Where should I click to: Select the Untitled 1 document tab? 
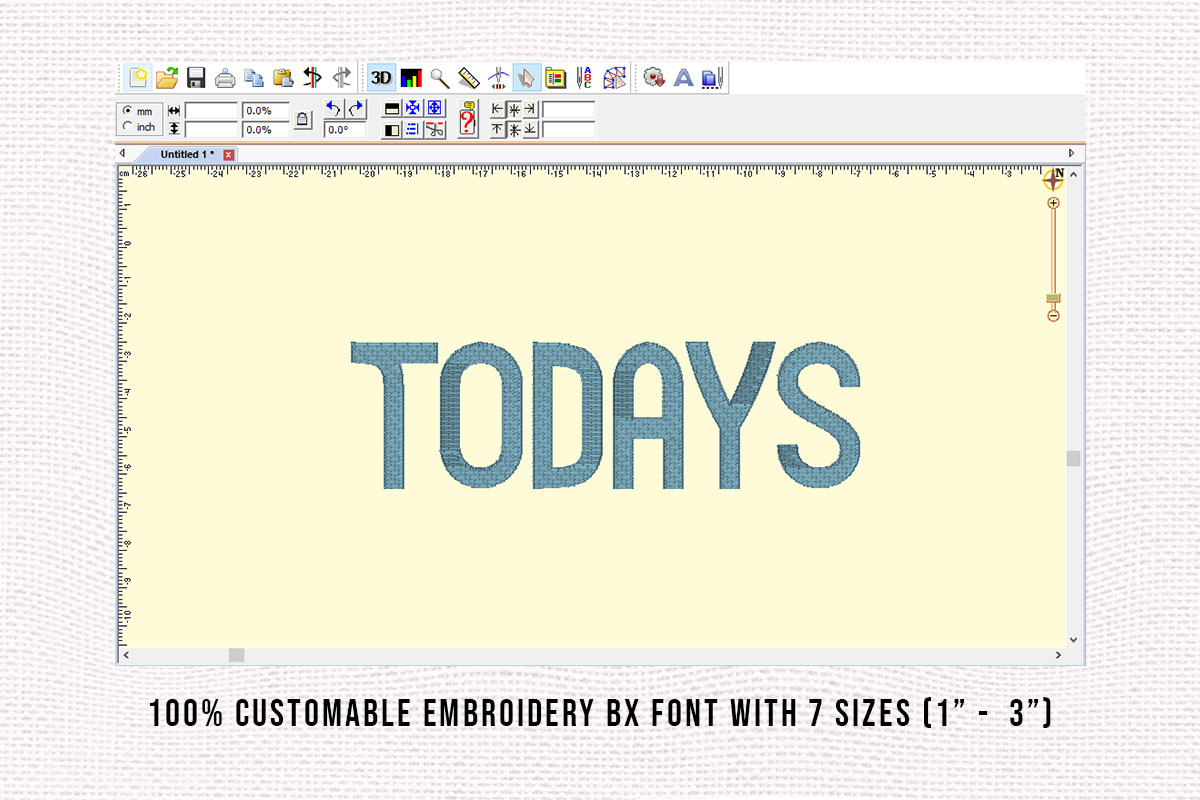(185, 154)
